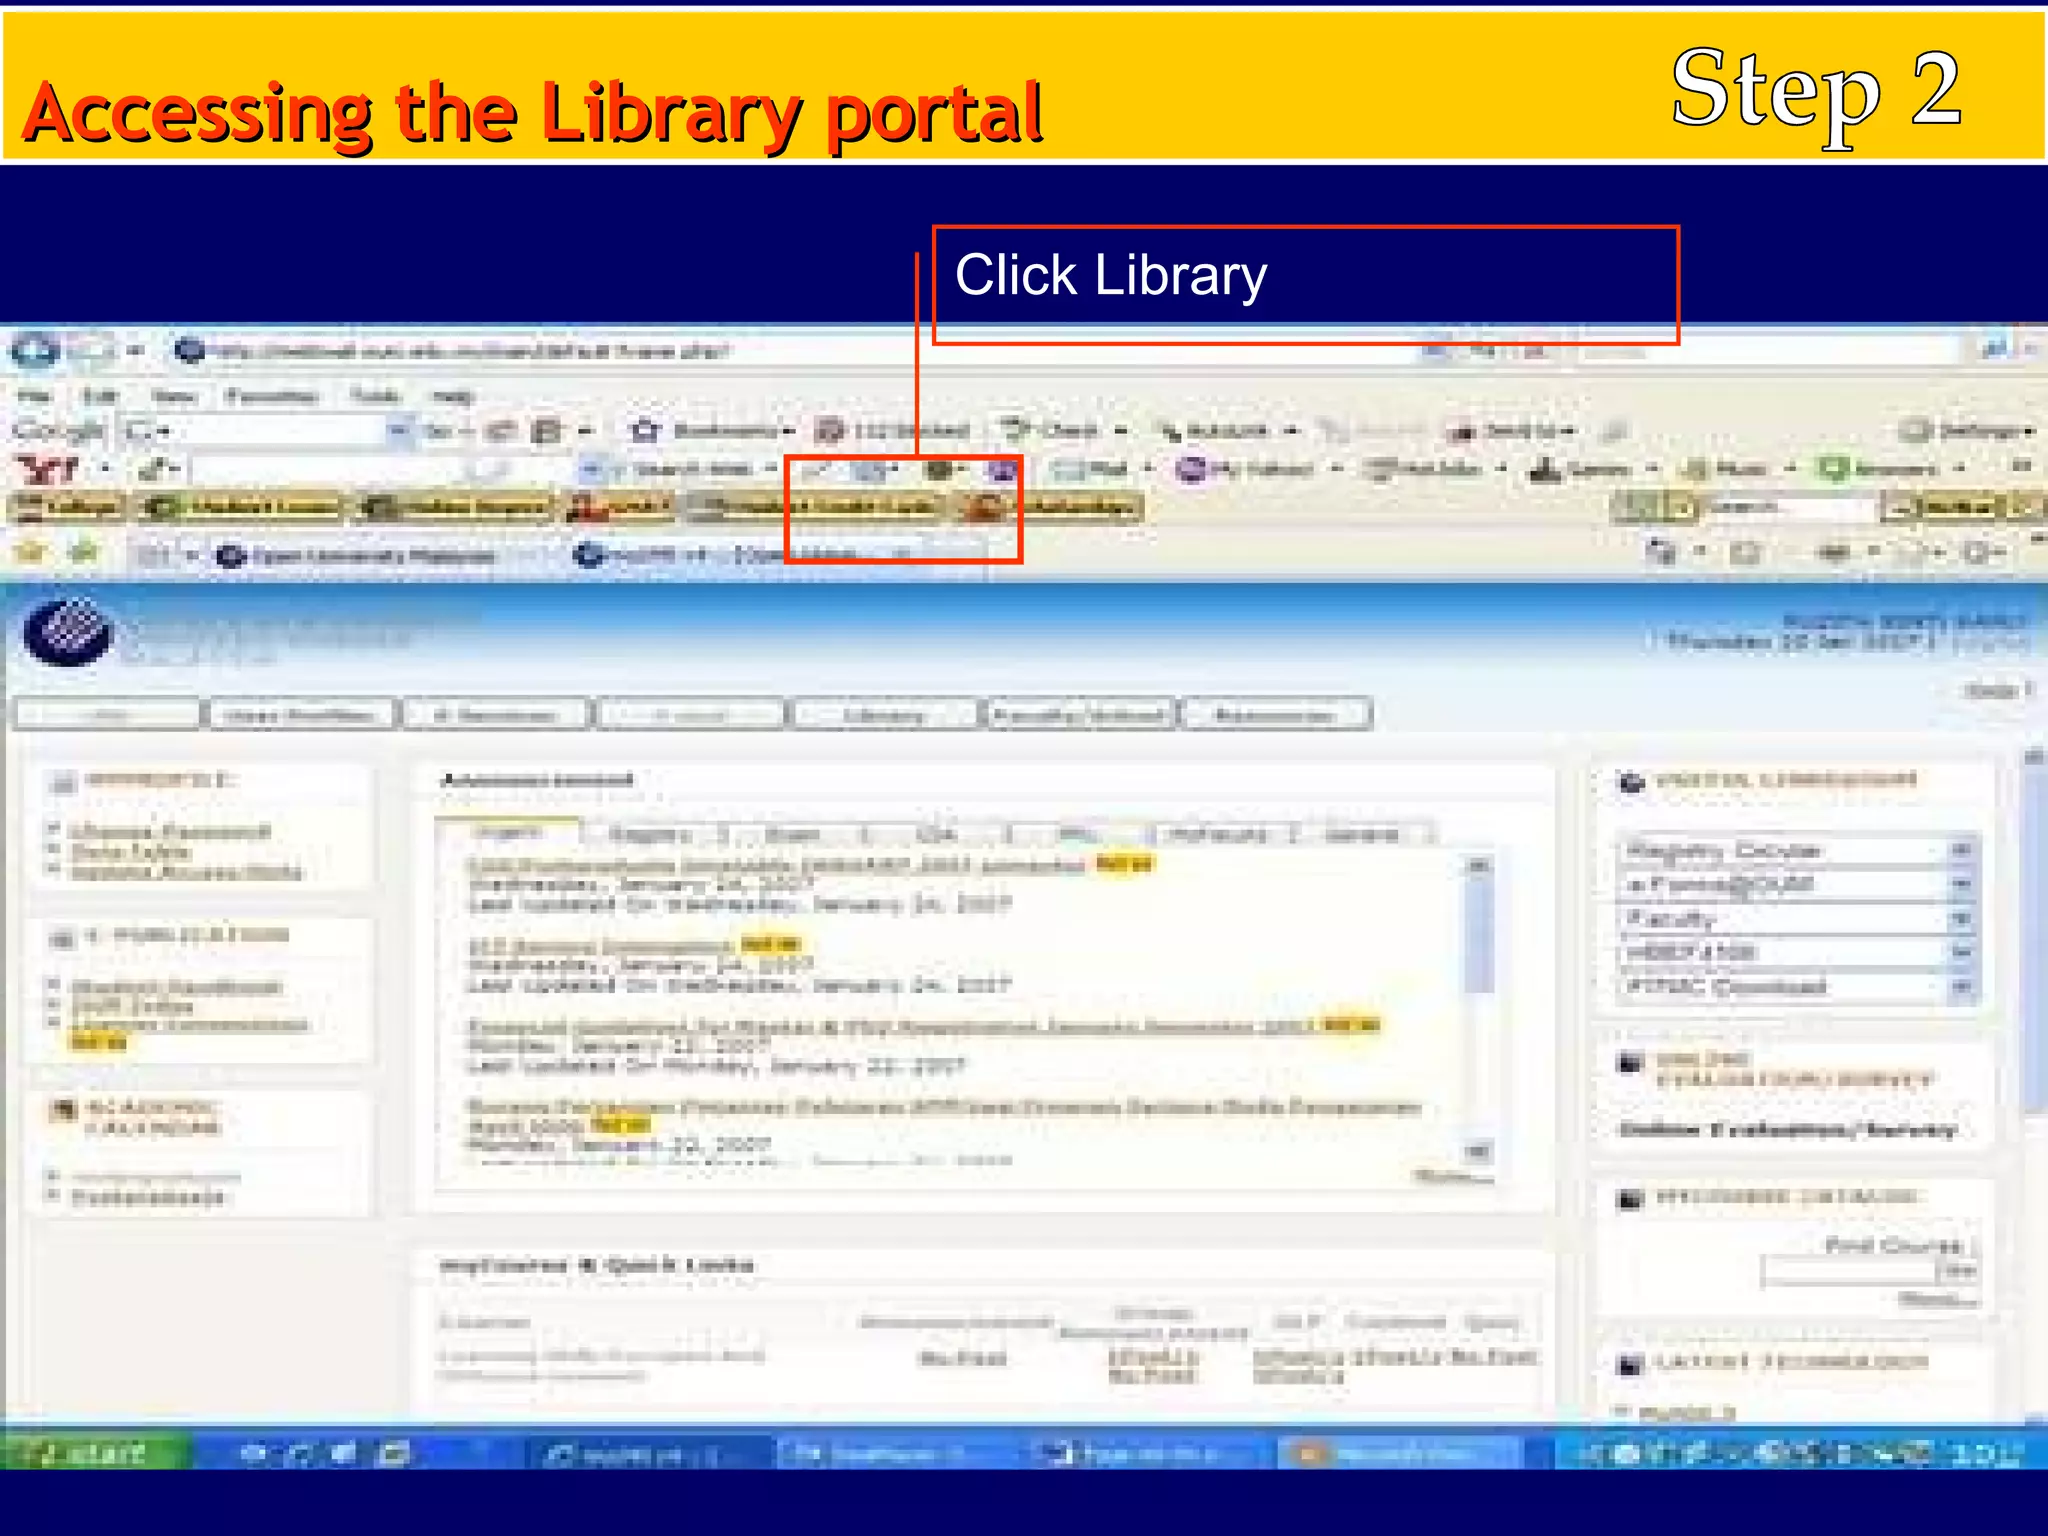
Task: Click the Games icon in Yahoo toolbar
Action: pyautogui.click(x=1546, y=468)
